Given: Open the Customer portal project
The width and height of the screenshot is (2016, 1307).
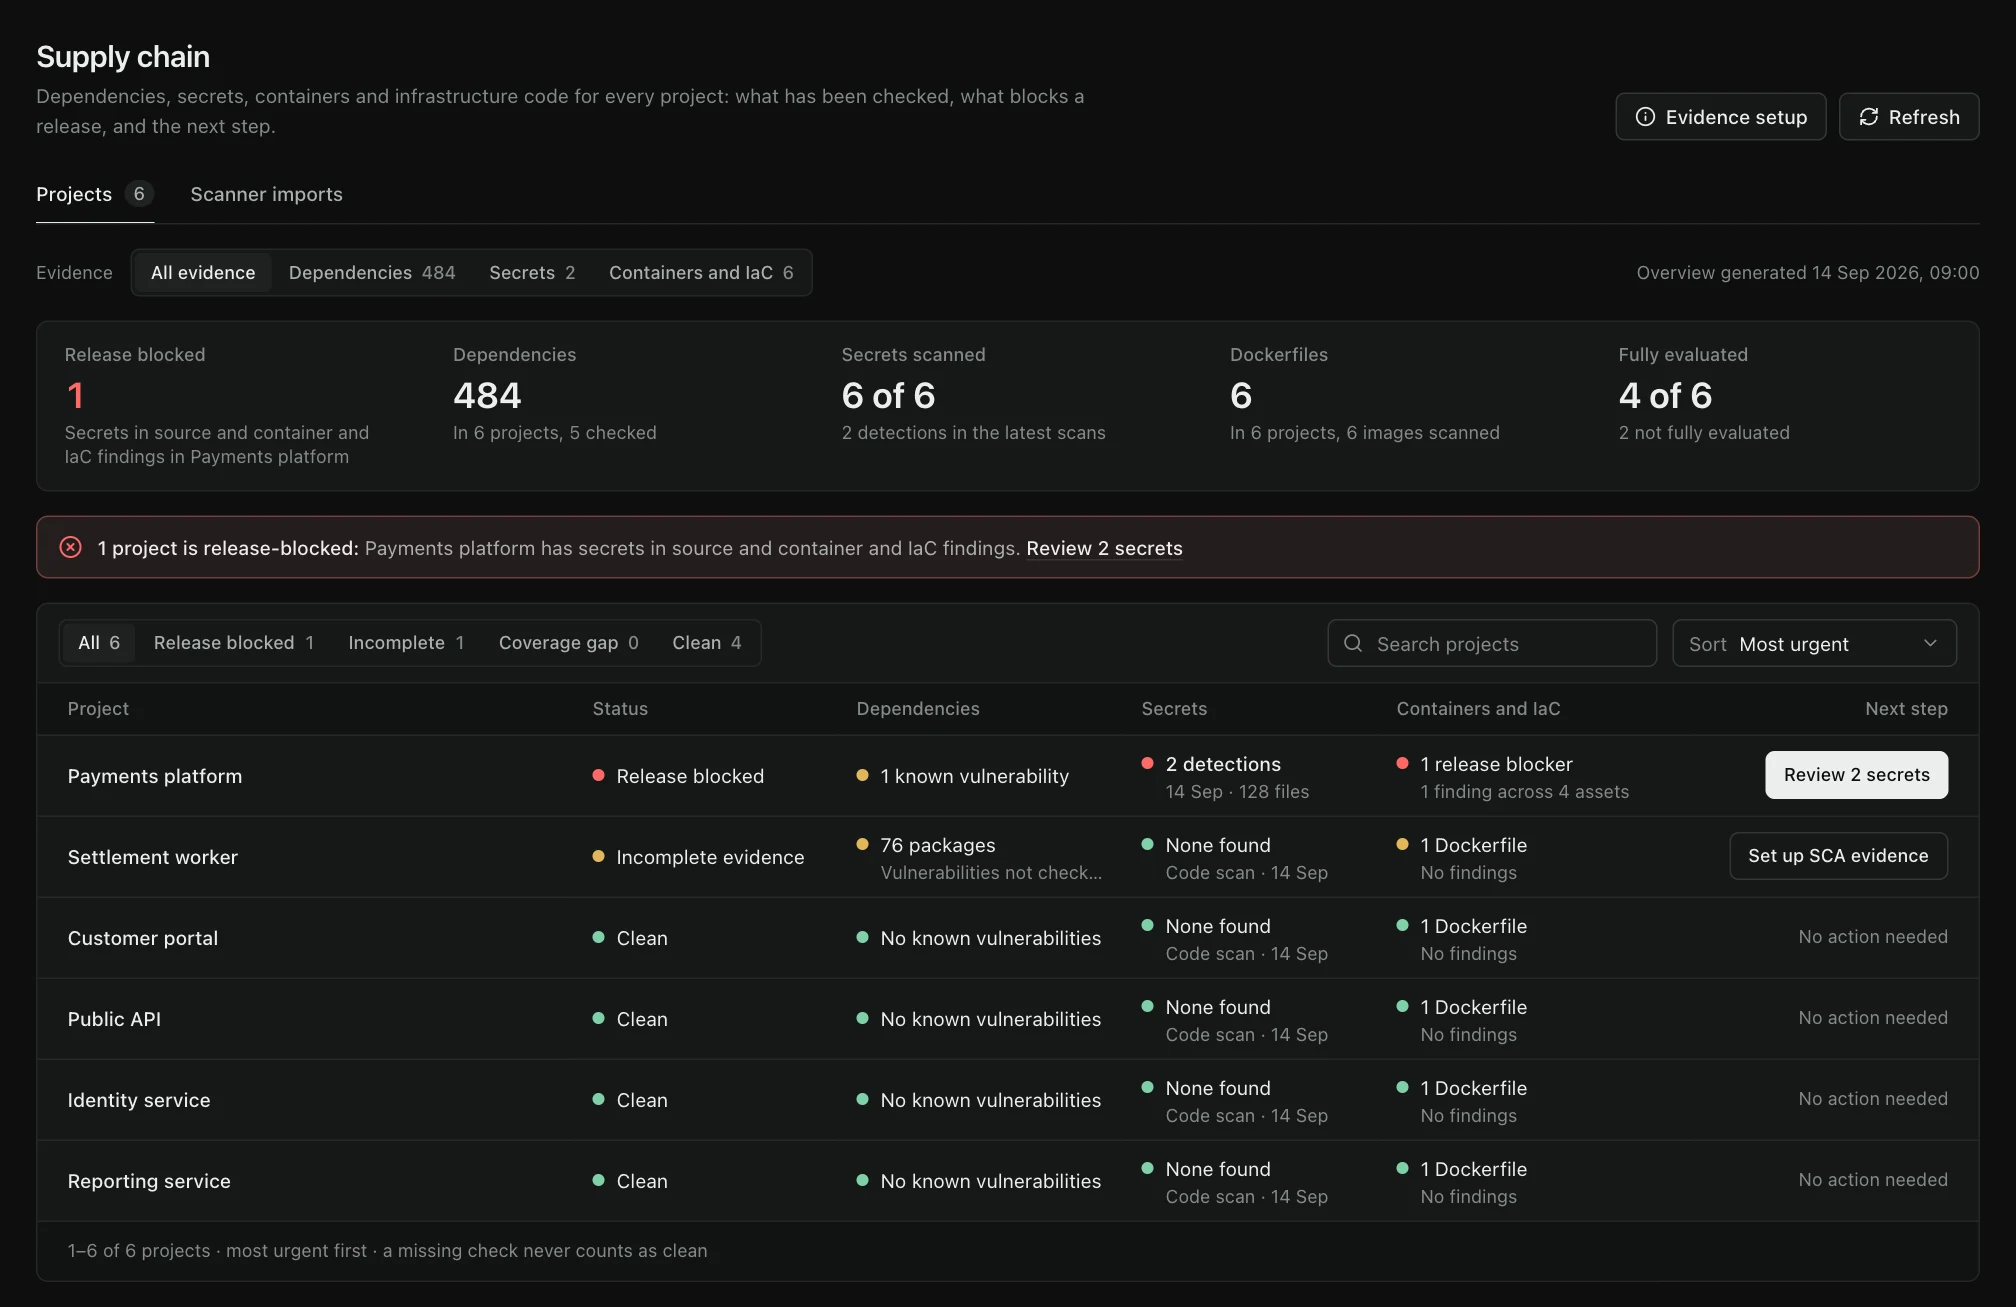Looking at the screenshot, I should pyautogui.click(x=143, y=938).
